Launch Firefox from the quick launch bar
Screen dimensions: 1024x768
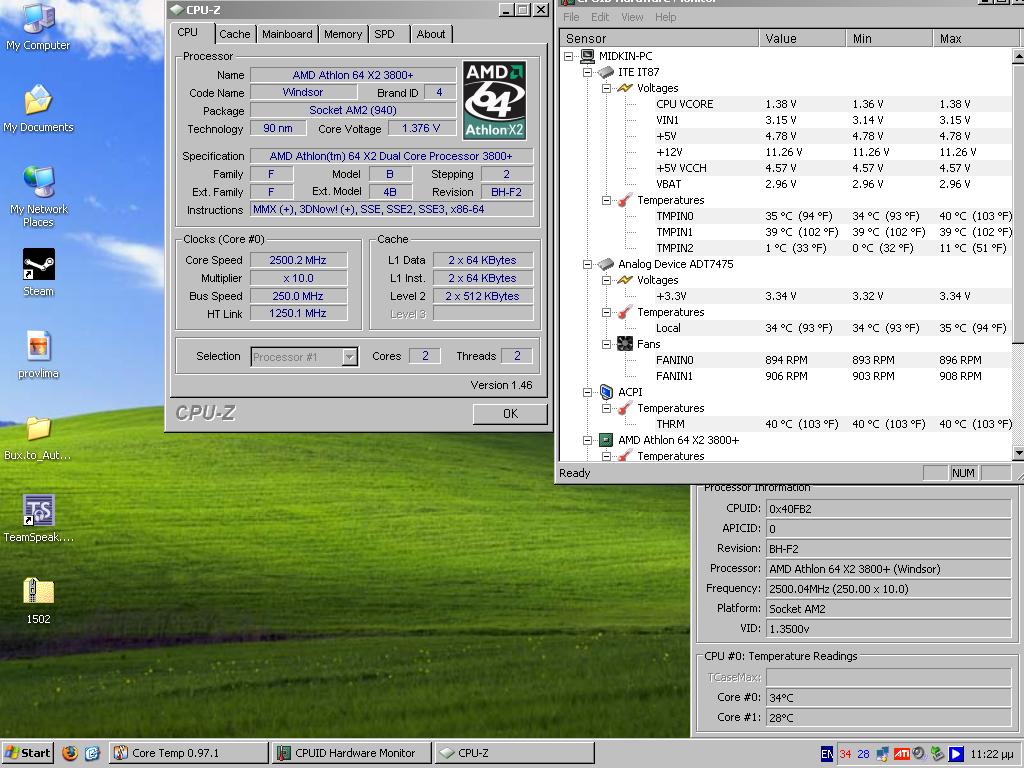70,753
